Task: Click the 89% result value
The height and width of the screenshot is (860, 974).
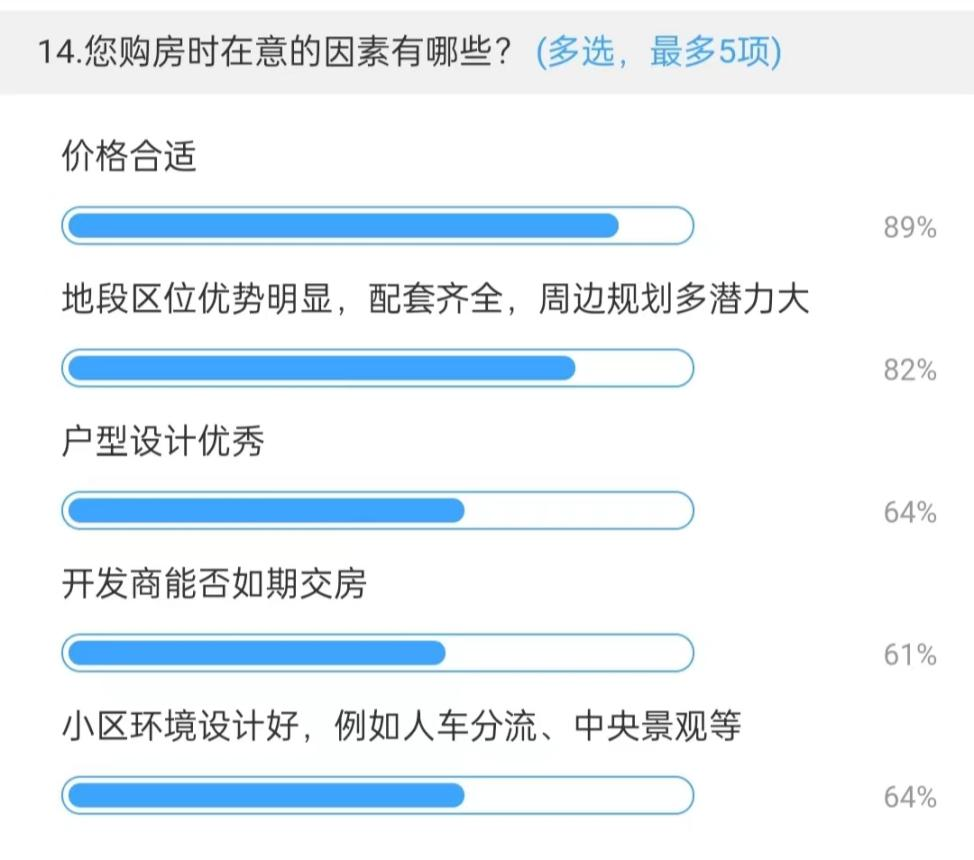Action: click(x=909, y=228)
